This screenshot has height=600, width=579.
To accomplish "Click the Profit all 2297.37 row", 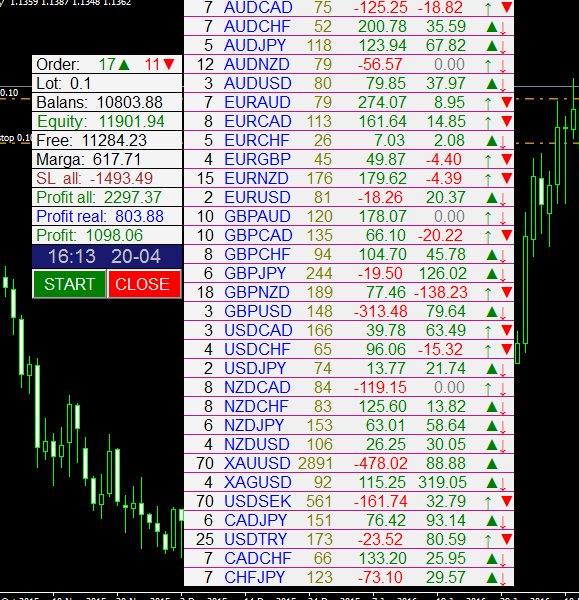I will [107, 197].
